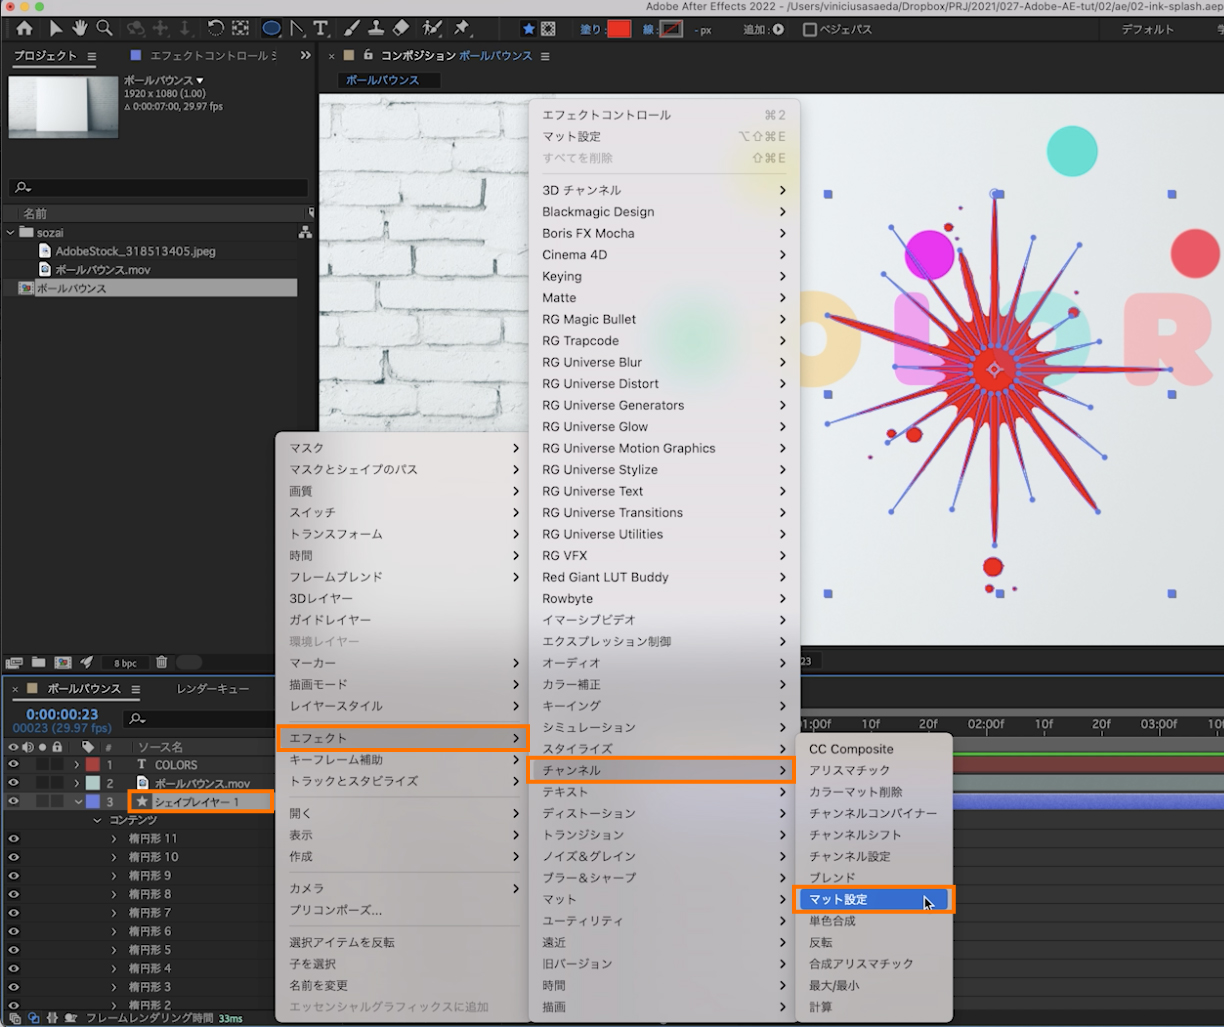Click the star shape-creation toolbar icon
The height and width of the screenshot is (1027, 1224).
click(x=529, y=29)
